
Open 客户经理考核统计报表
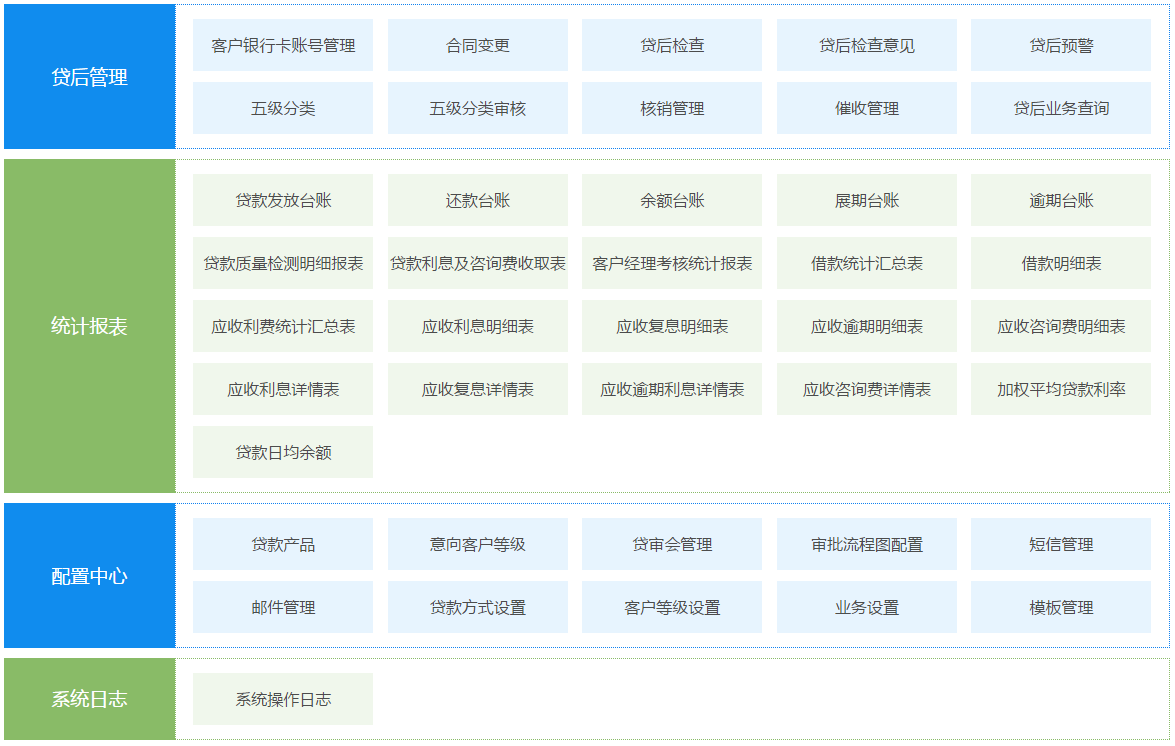[672, 263]
